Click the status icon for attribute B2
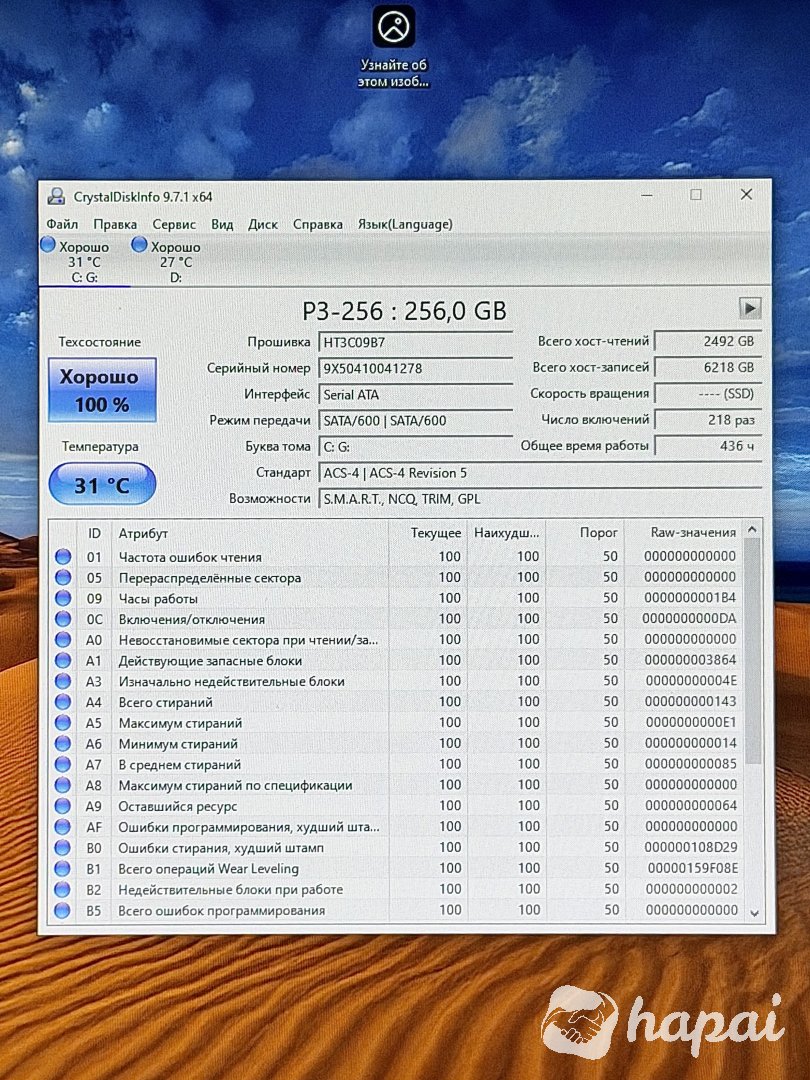The image size is (810, 1080). [x=63, y=889]
